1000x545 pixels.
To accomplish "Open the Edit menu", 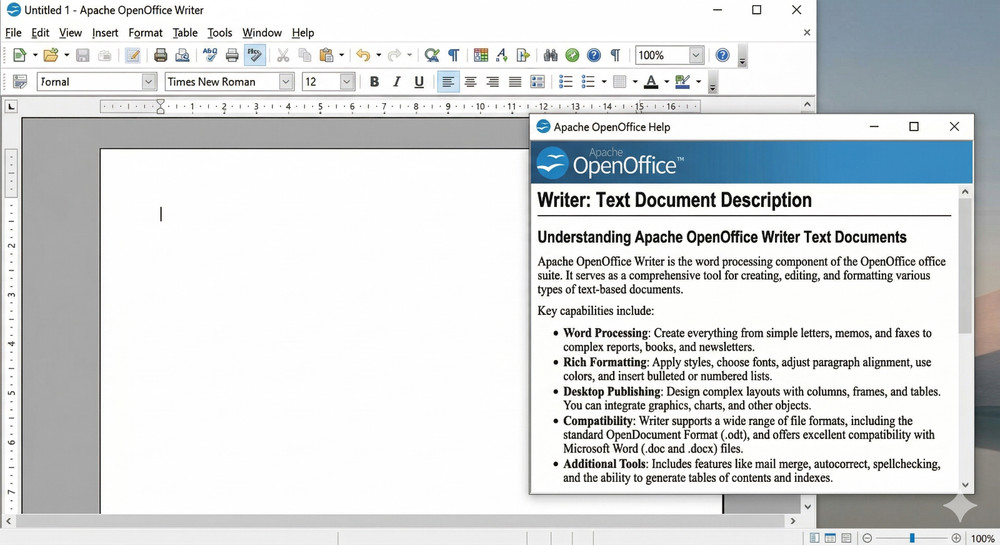I will tap(40, 33).
